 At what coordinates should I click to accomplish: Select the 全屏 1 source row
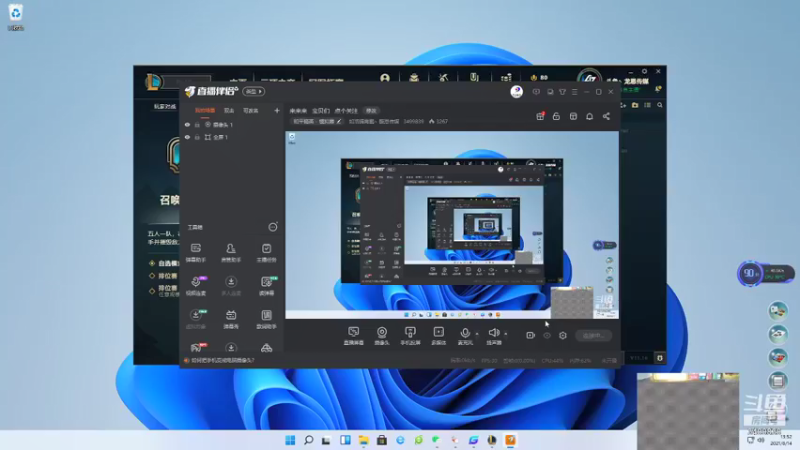[x=232, y=137]
